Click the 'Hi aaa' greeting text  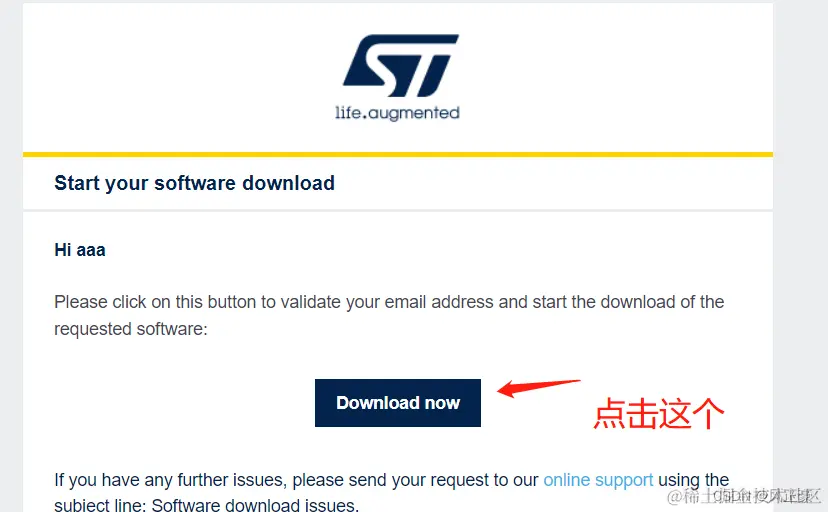[80, 250]
